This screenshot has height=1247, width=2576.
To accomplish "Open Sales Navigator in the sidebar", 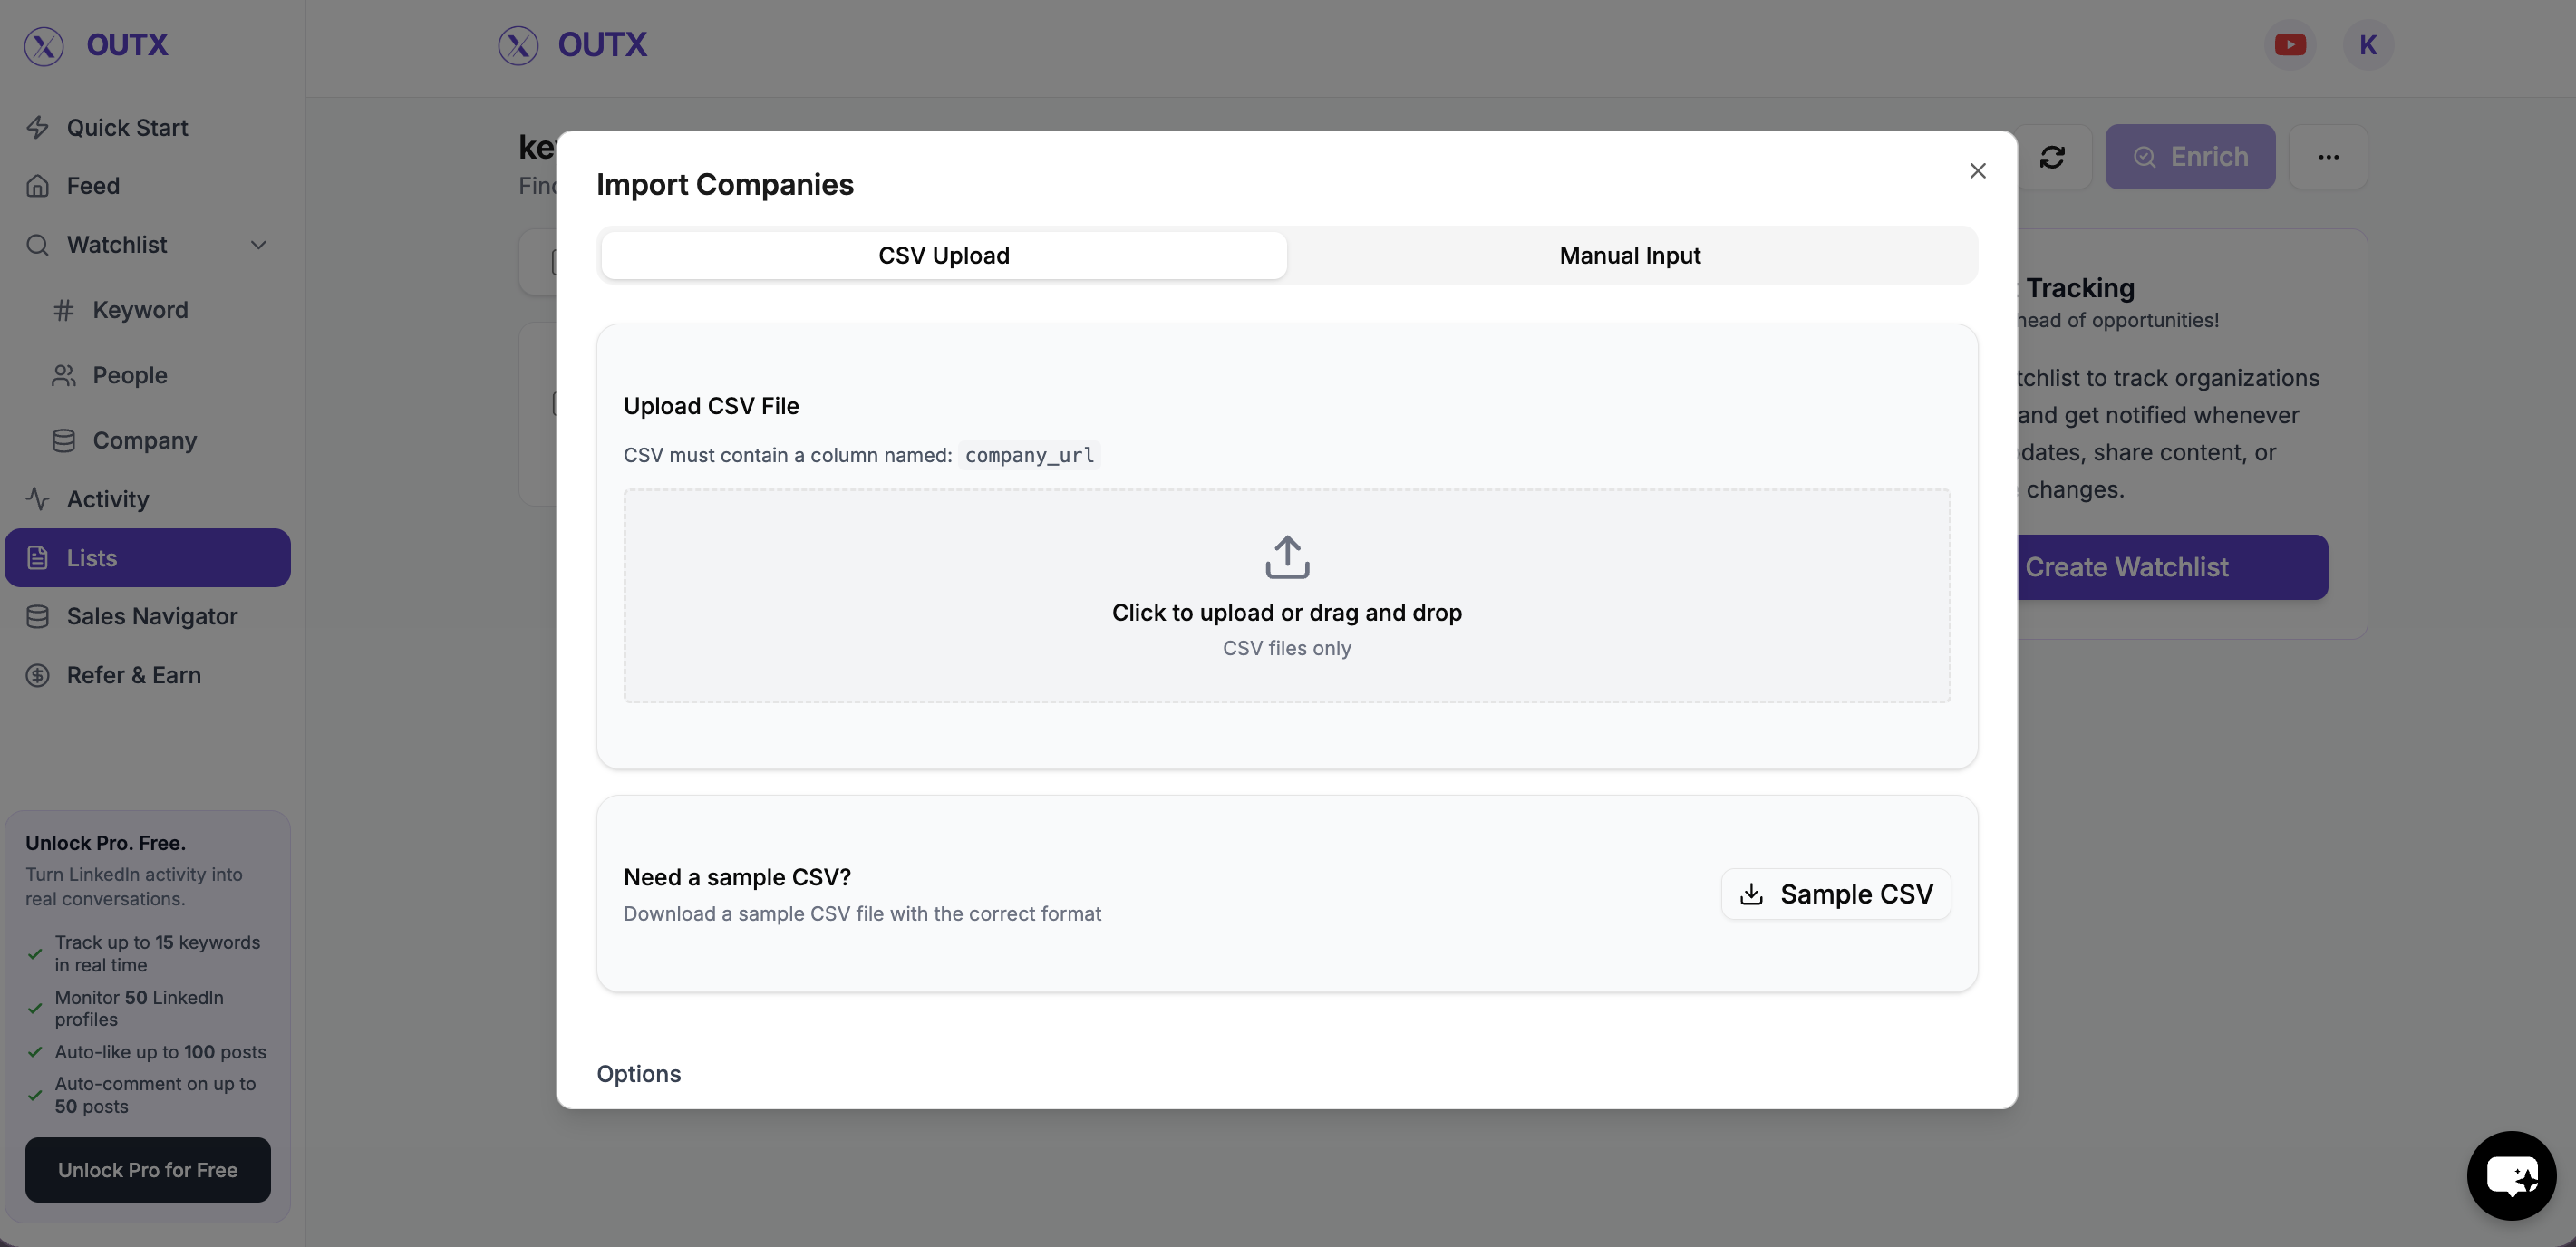I will [151, 617].
